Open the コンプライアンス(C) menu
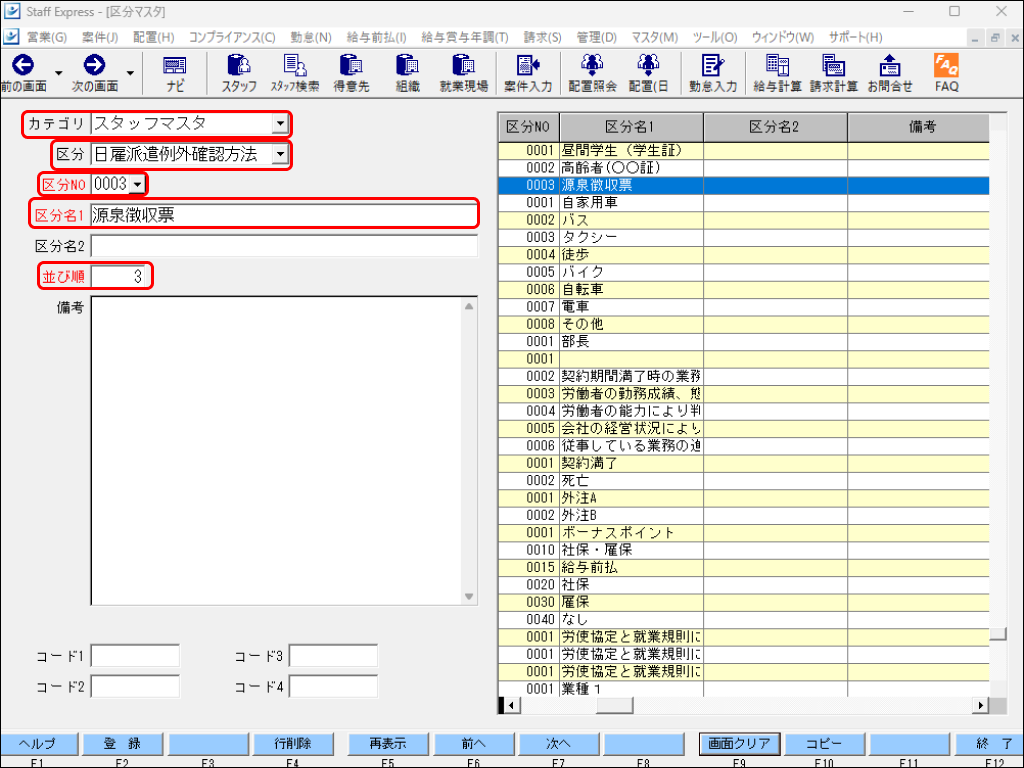 point(232,37)
